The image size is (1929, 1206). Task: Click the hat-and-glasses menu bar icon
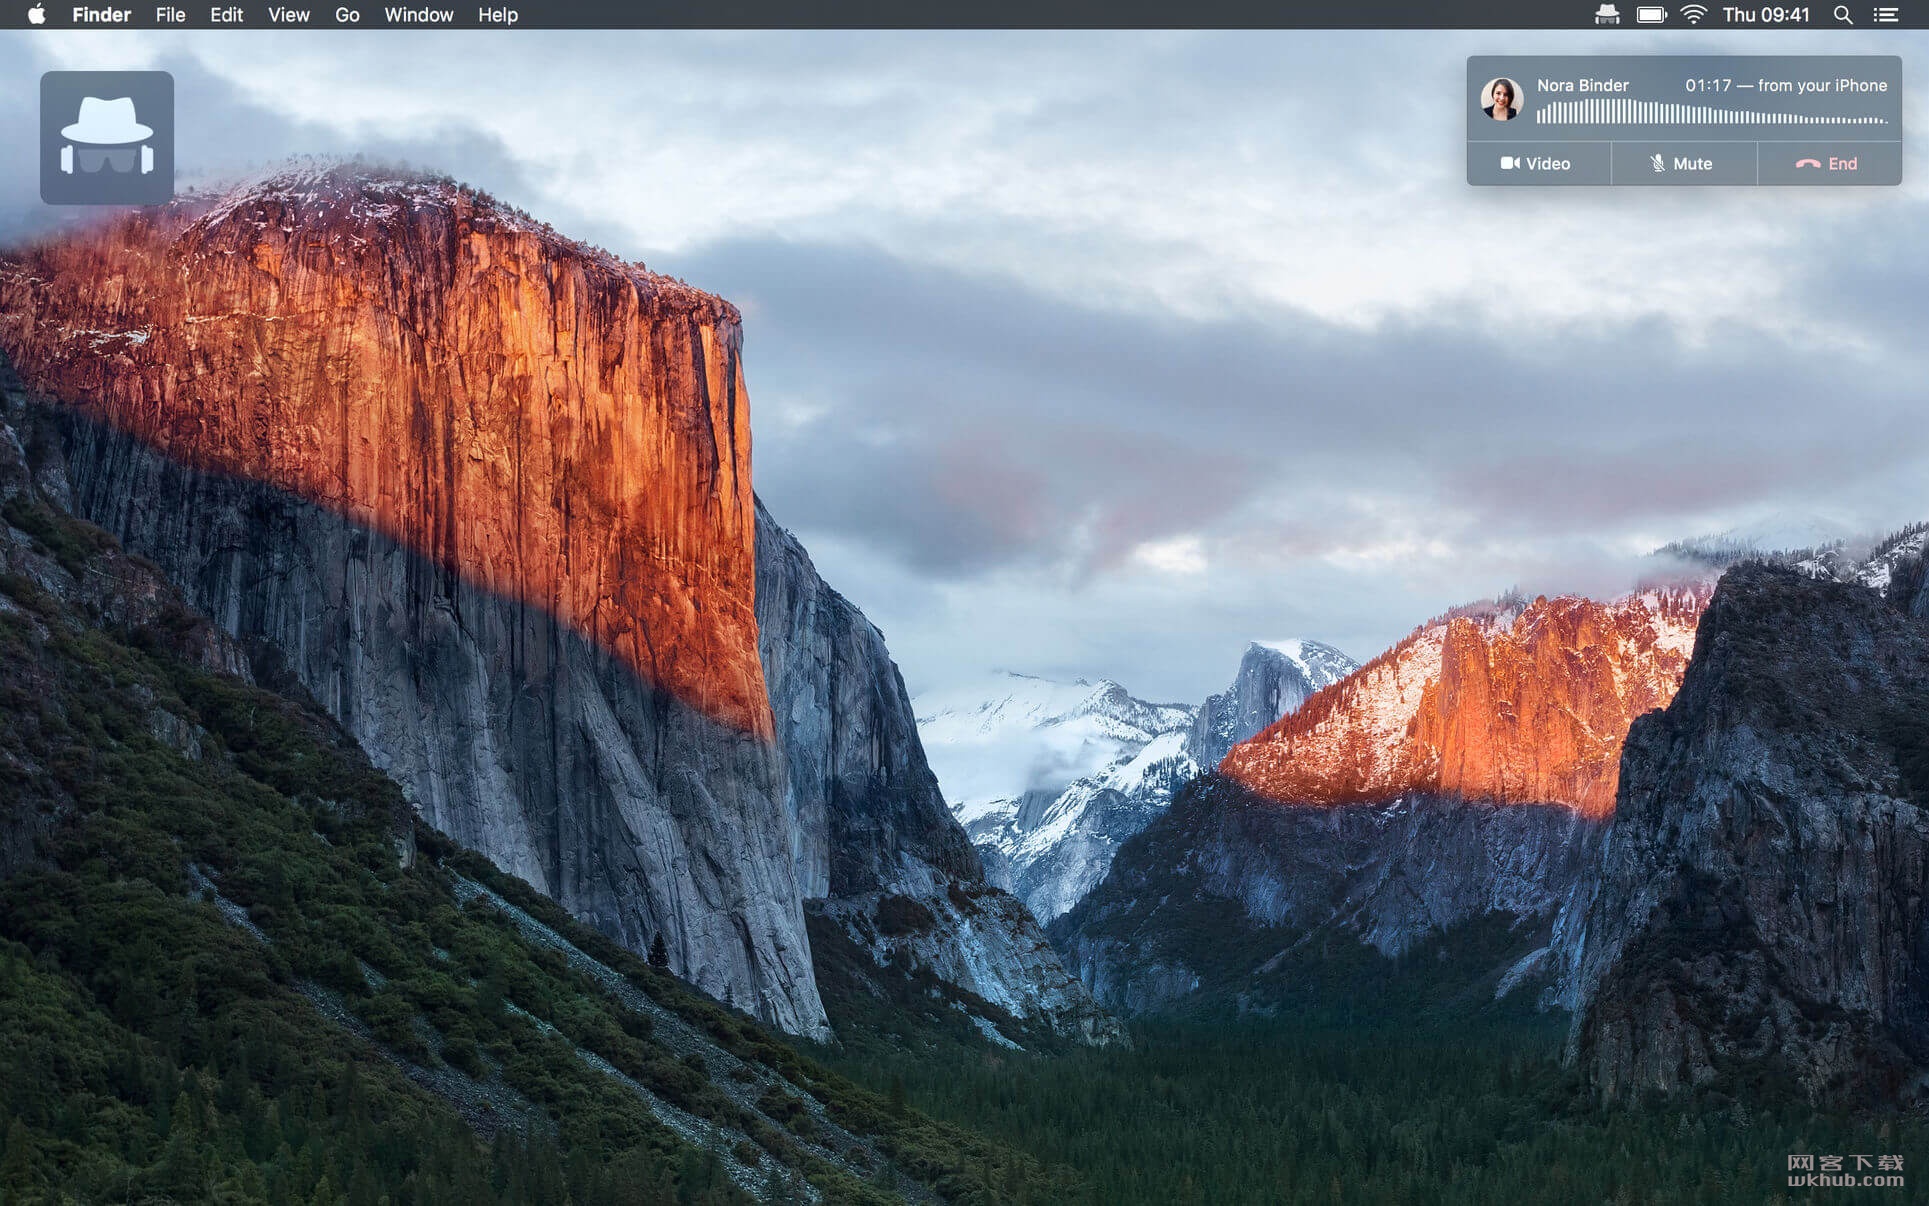[1607, 14]
